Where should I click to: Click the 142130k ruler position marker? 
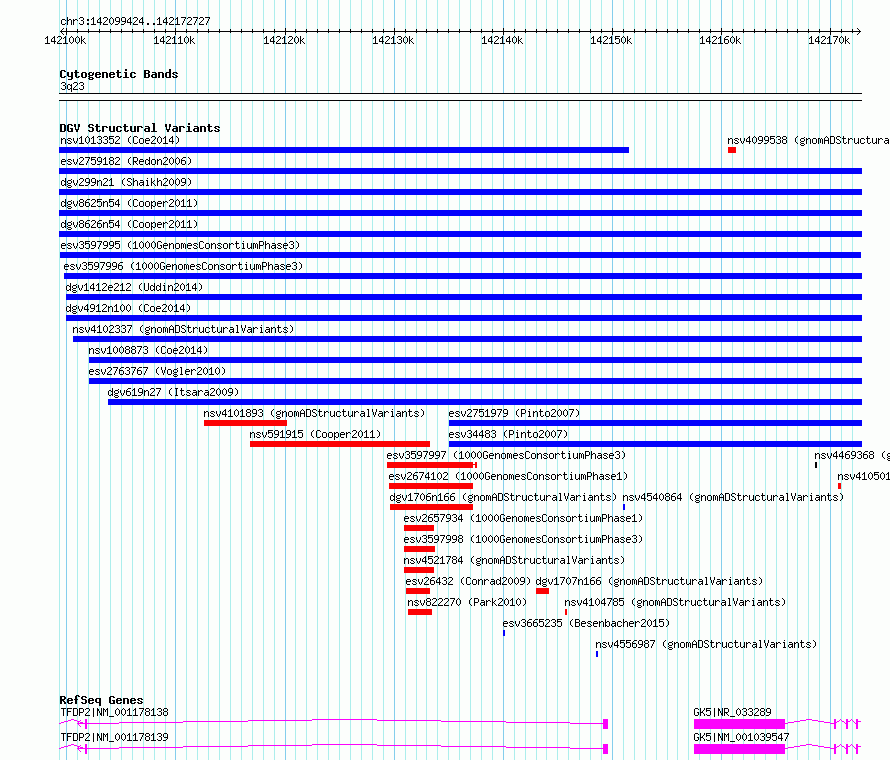coord(393,40)
